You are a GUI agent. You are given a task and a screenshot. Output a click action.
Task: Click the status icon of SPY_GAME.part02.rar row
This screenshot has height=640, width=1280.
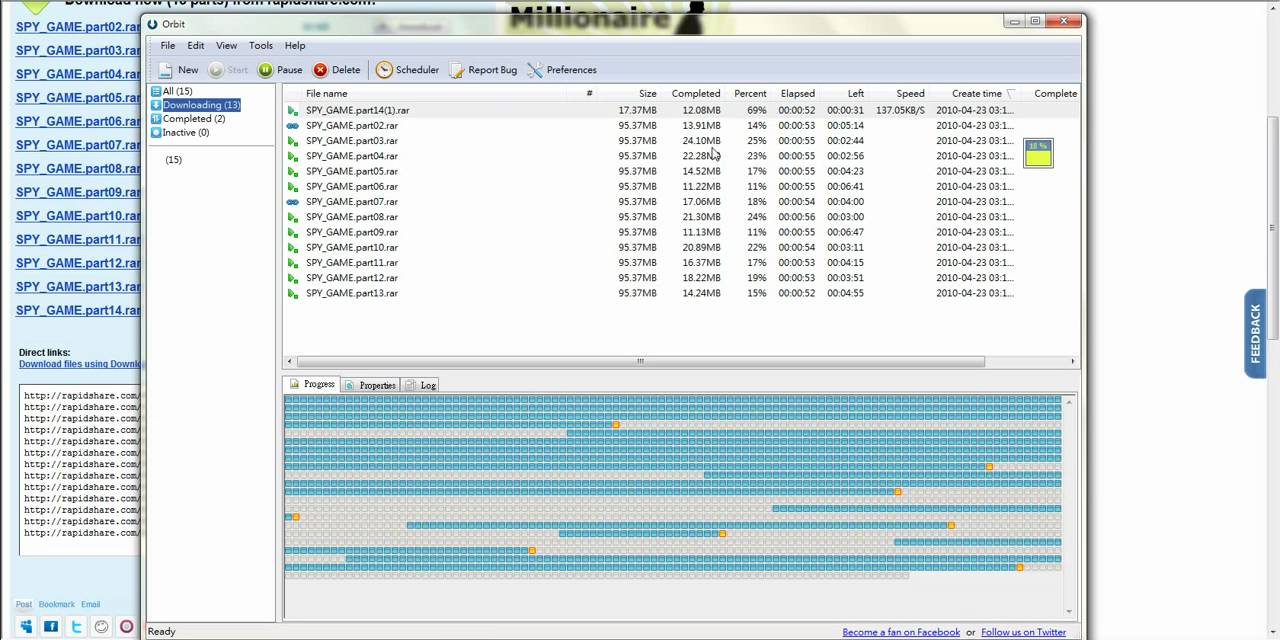292,126
